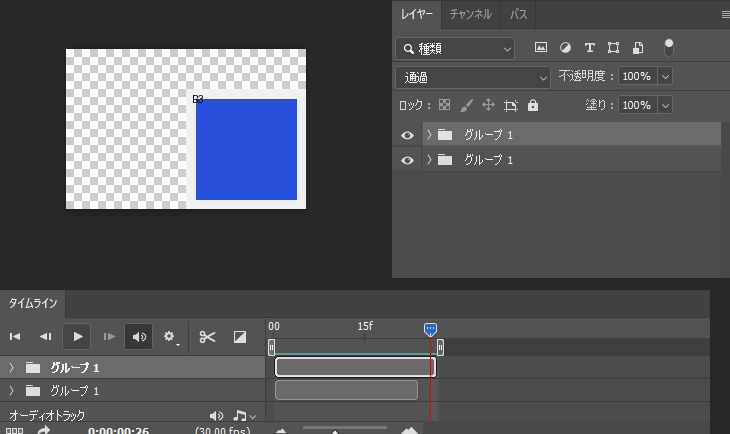730x434 pixels.
Task: Click the 0:00:00:26 timecode
Action: point(118,431)
